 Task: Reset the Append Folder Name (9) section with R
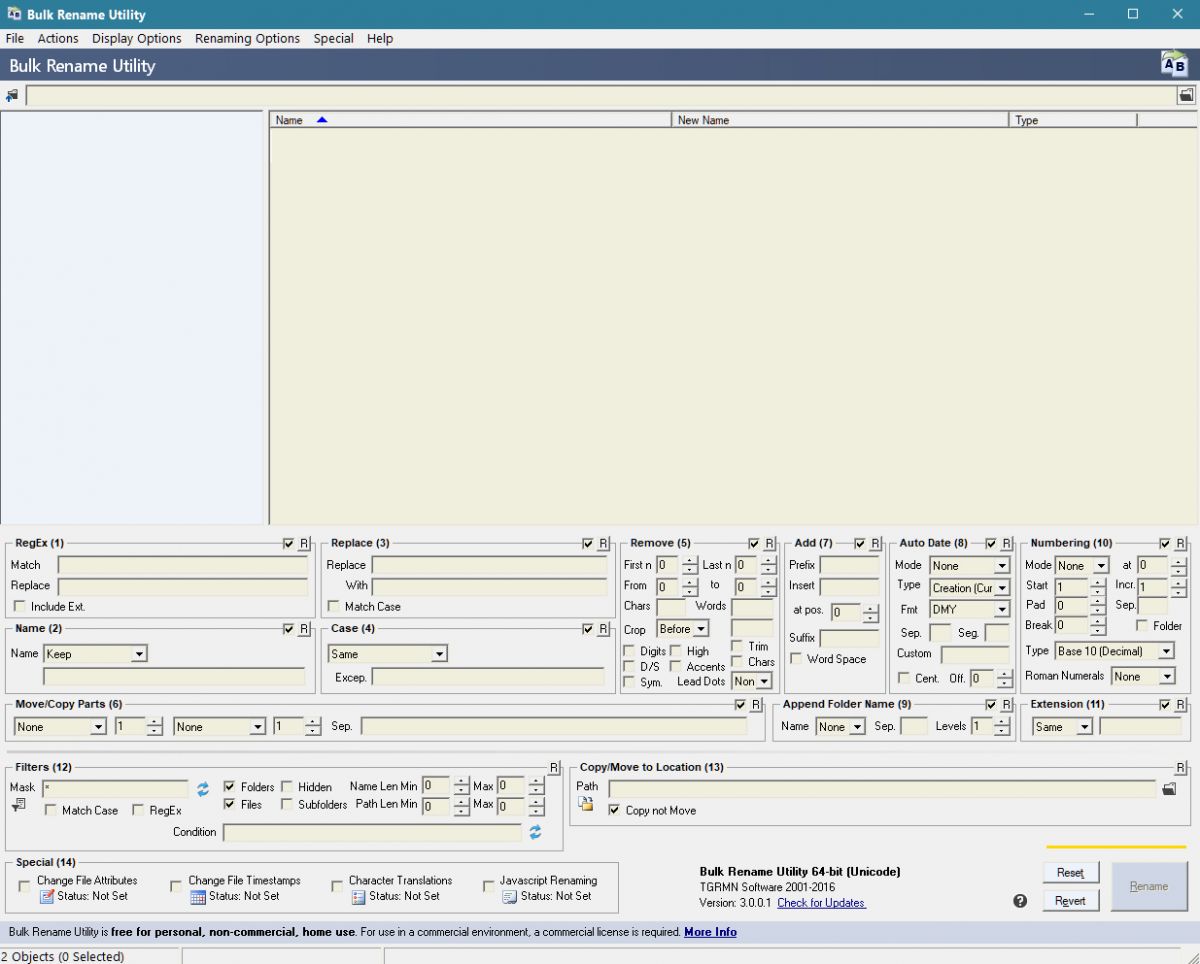point(1006,705)
